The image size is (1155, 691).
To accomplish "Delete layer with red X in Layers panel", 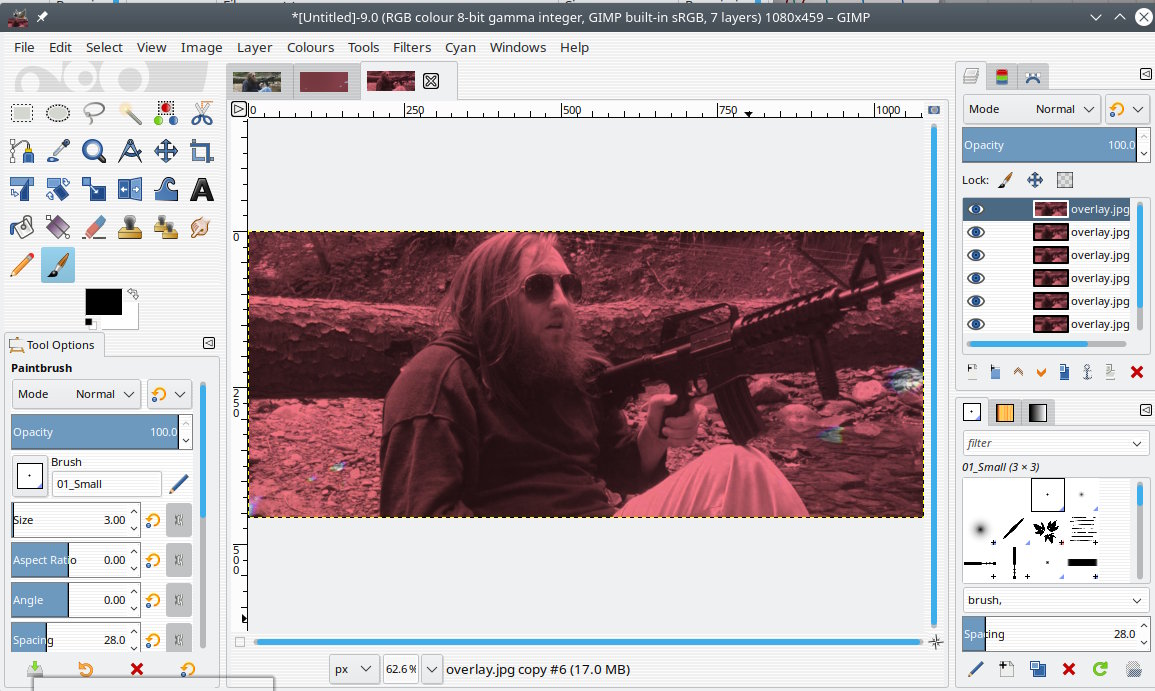I will (1136, 372).
